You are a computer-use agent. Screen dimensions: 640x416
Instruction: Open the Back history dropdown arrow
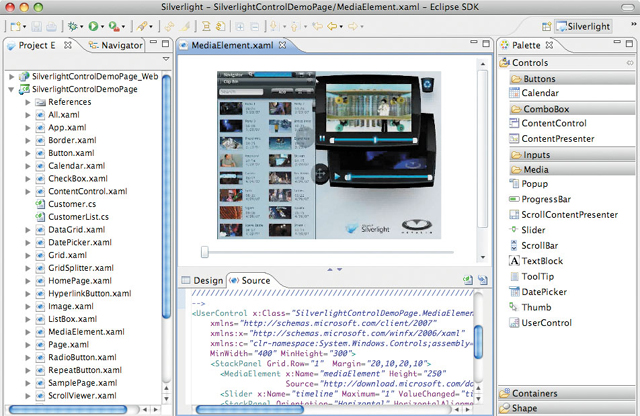(341, 27)
